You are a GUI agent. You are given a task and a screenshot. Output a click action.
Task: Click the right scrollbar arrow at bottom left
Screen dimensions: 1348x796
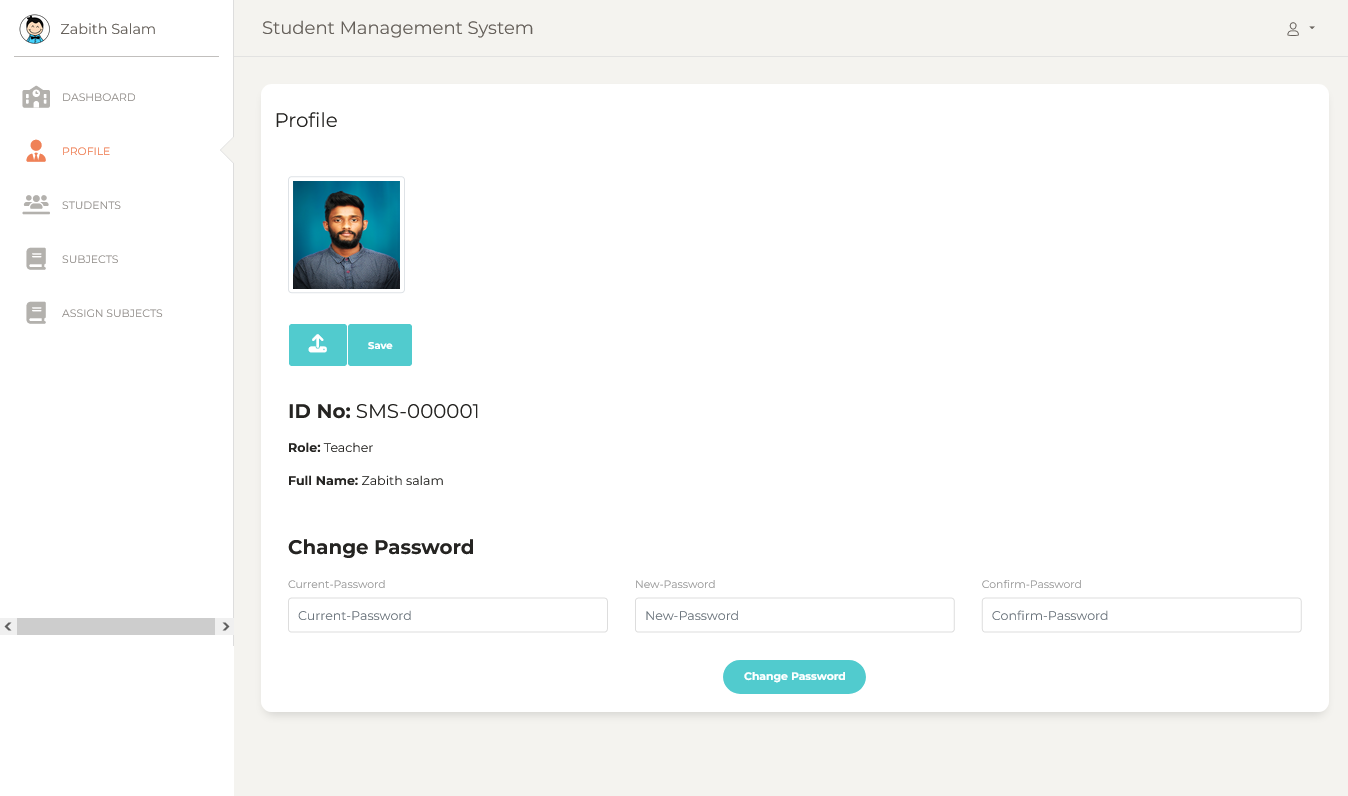226,626
